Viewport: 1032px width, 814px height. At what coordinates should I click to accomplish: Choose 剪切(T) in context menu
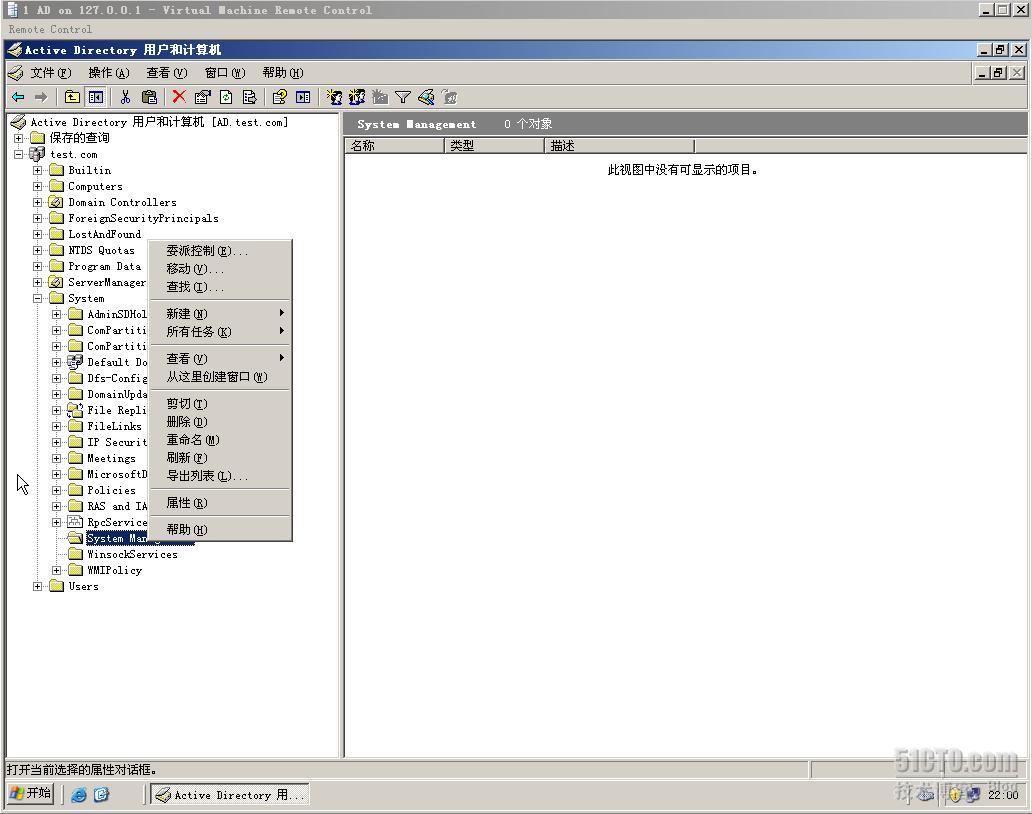(220, 403)
